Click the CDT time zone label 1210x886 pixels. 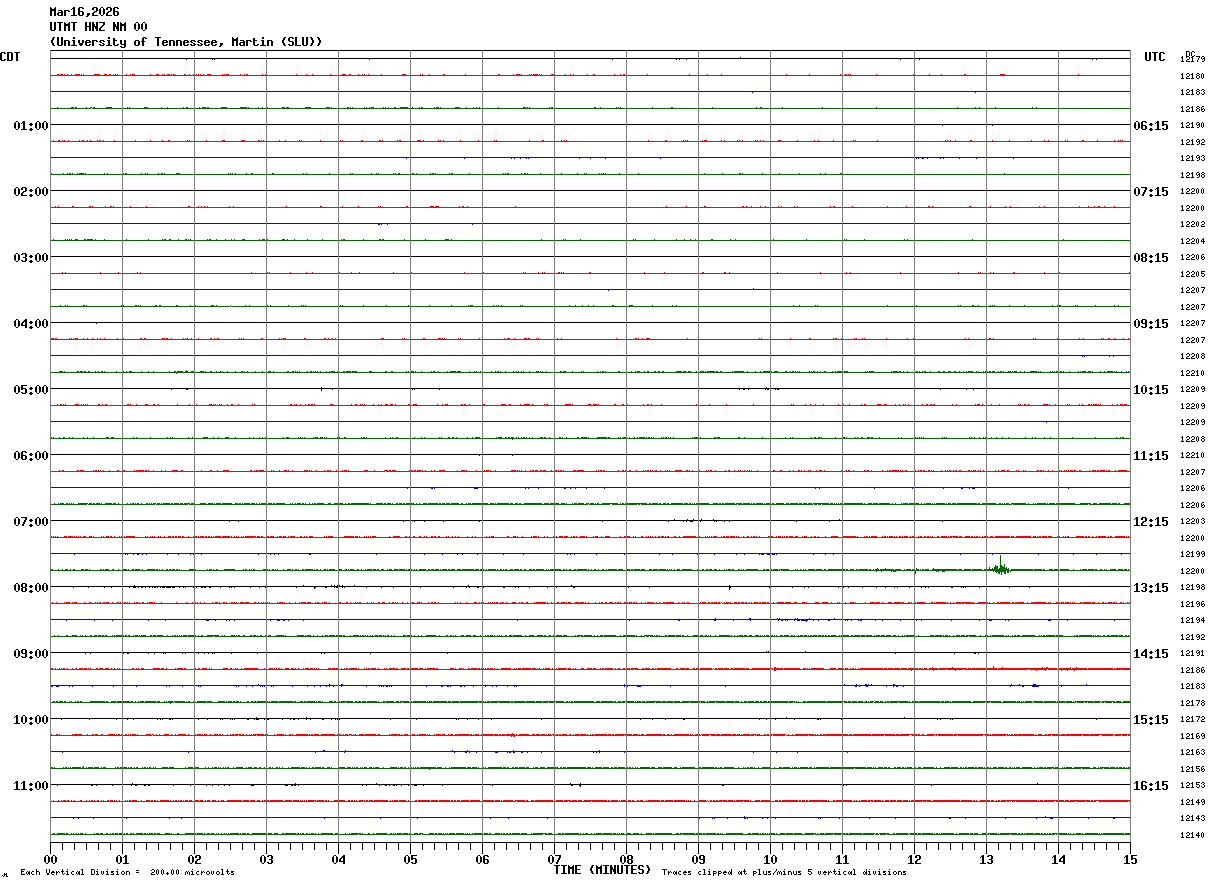(10, 57)
